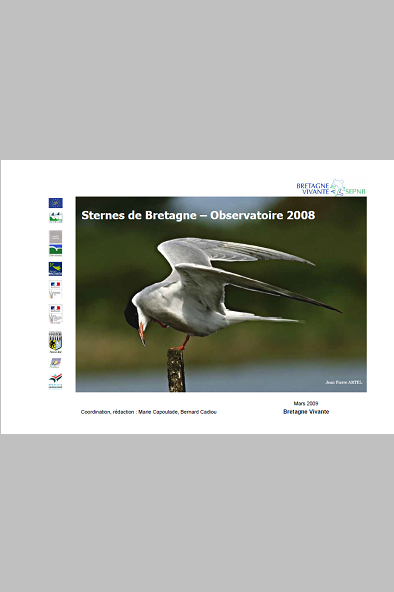Click the lower République Française tricolor logo
The height and width of the screenshot is (592, 394).
pos(55,314)
